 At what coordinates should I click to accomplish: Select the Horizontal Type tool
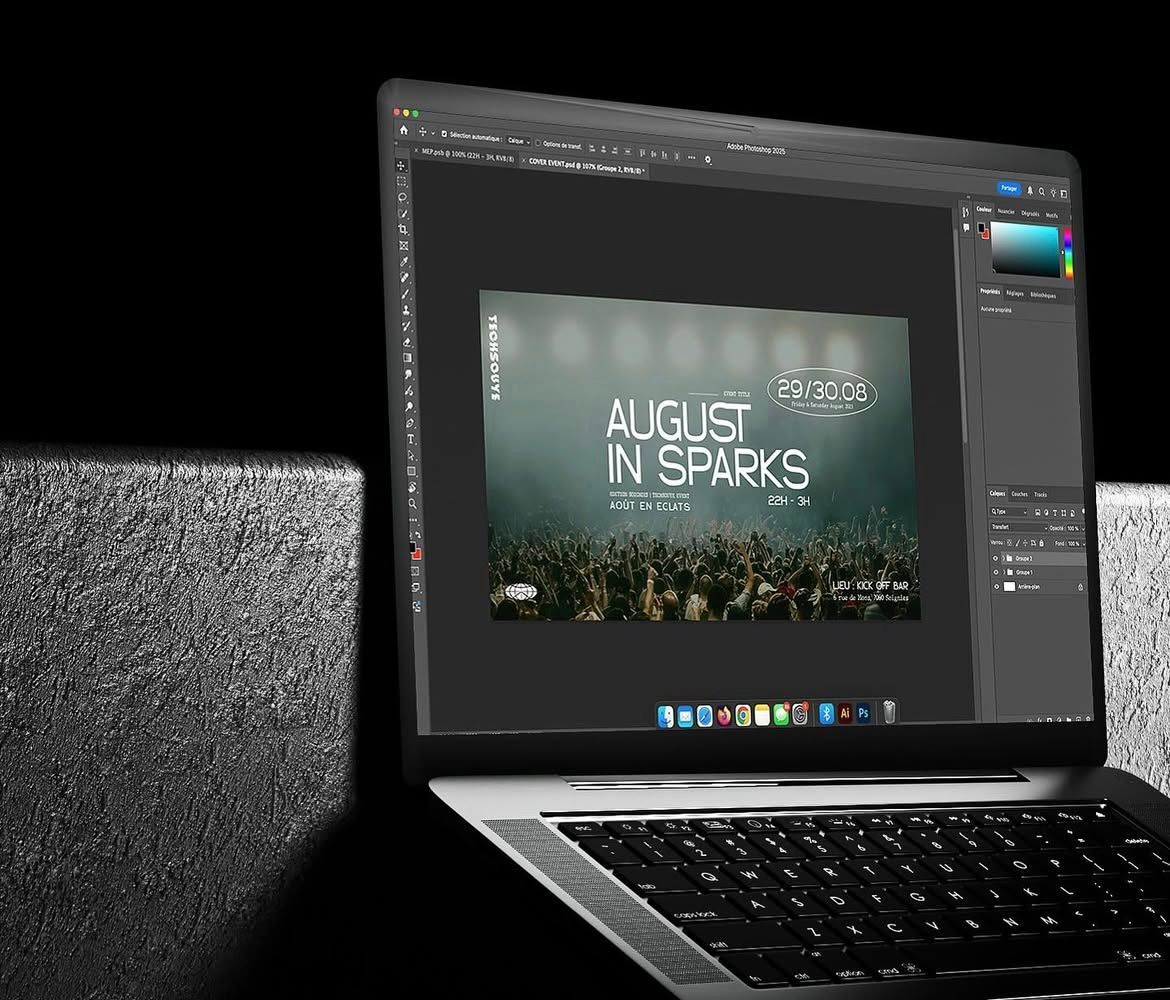point(410,440)
